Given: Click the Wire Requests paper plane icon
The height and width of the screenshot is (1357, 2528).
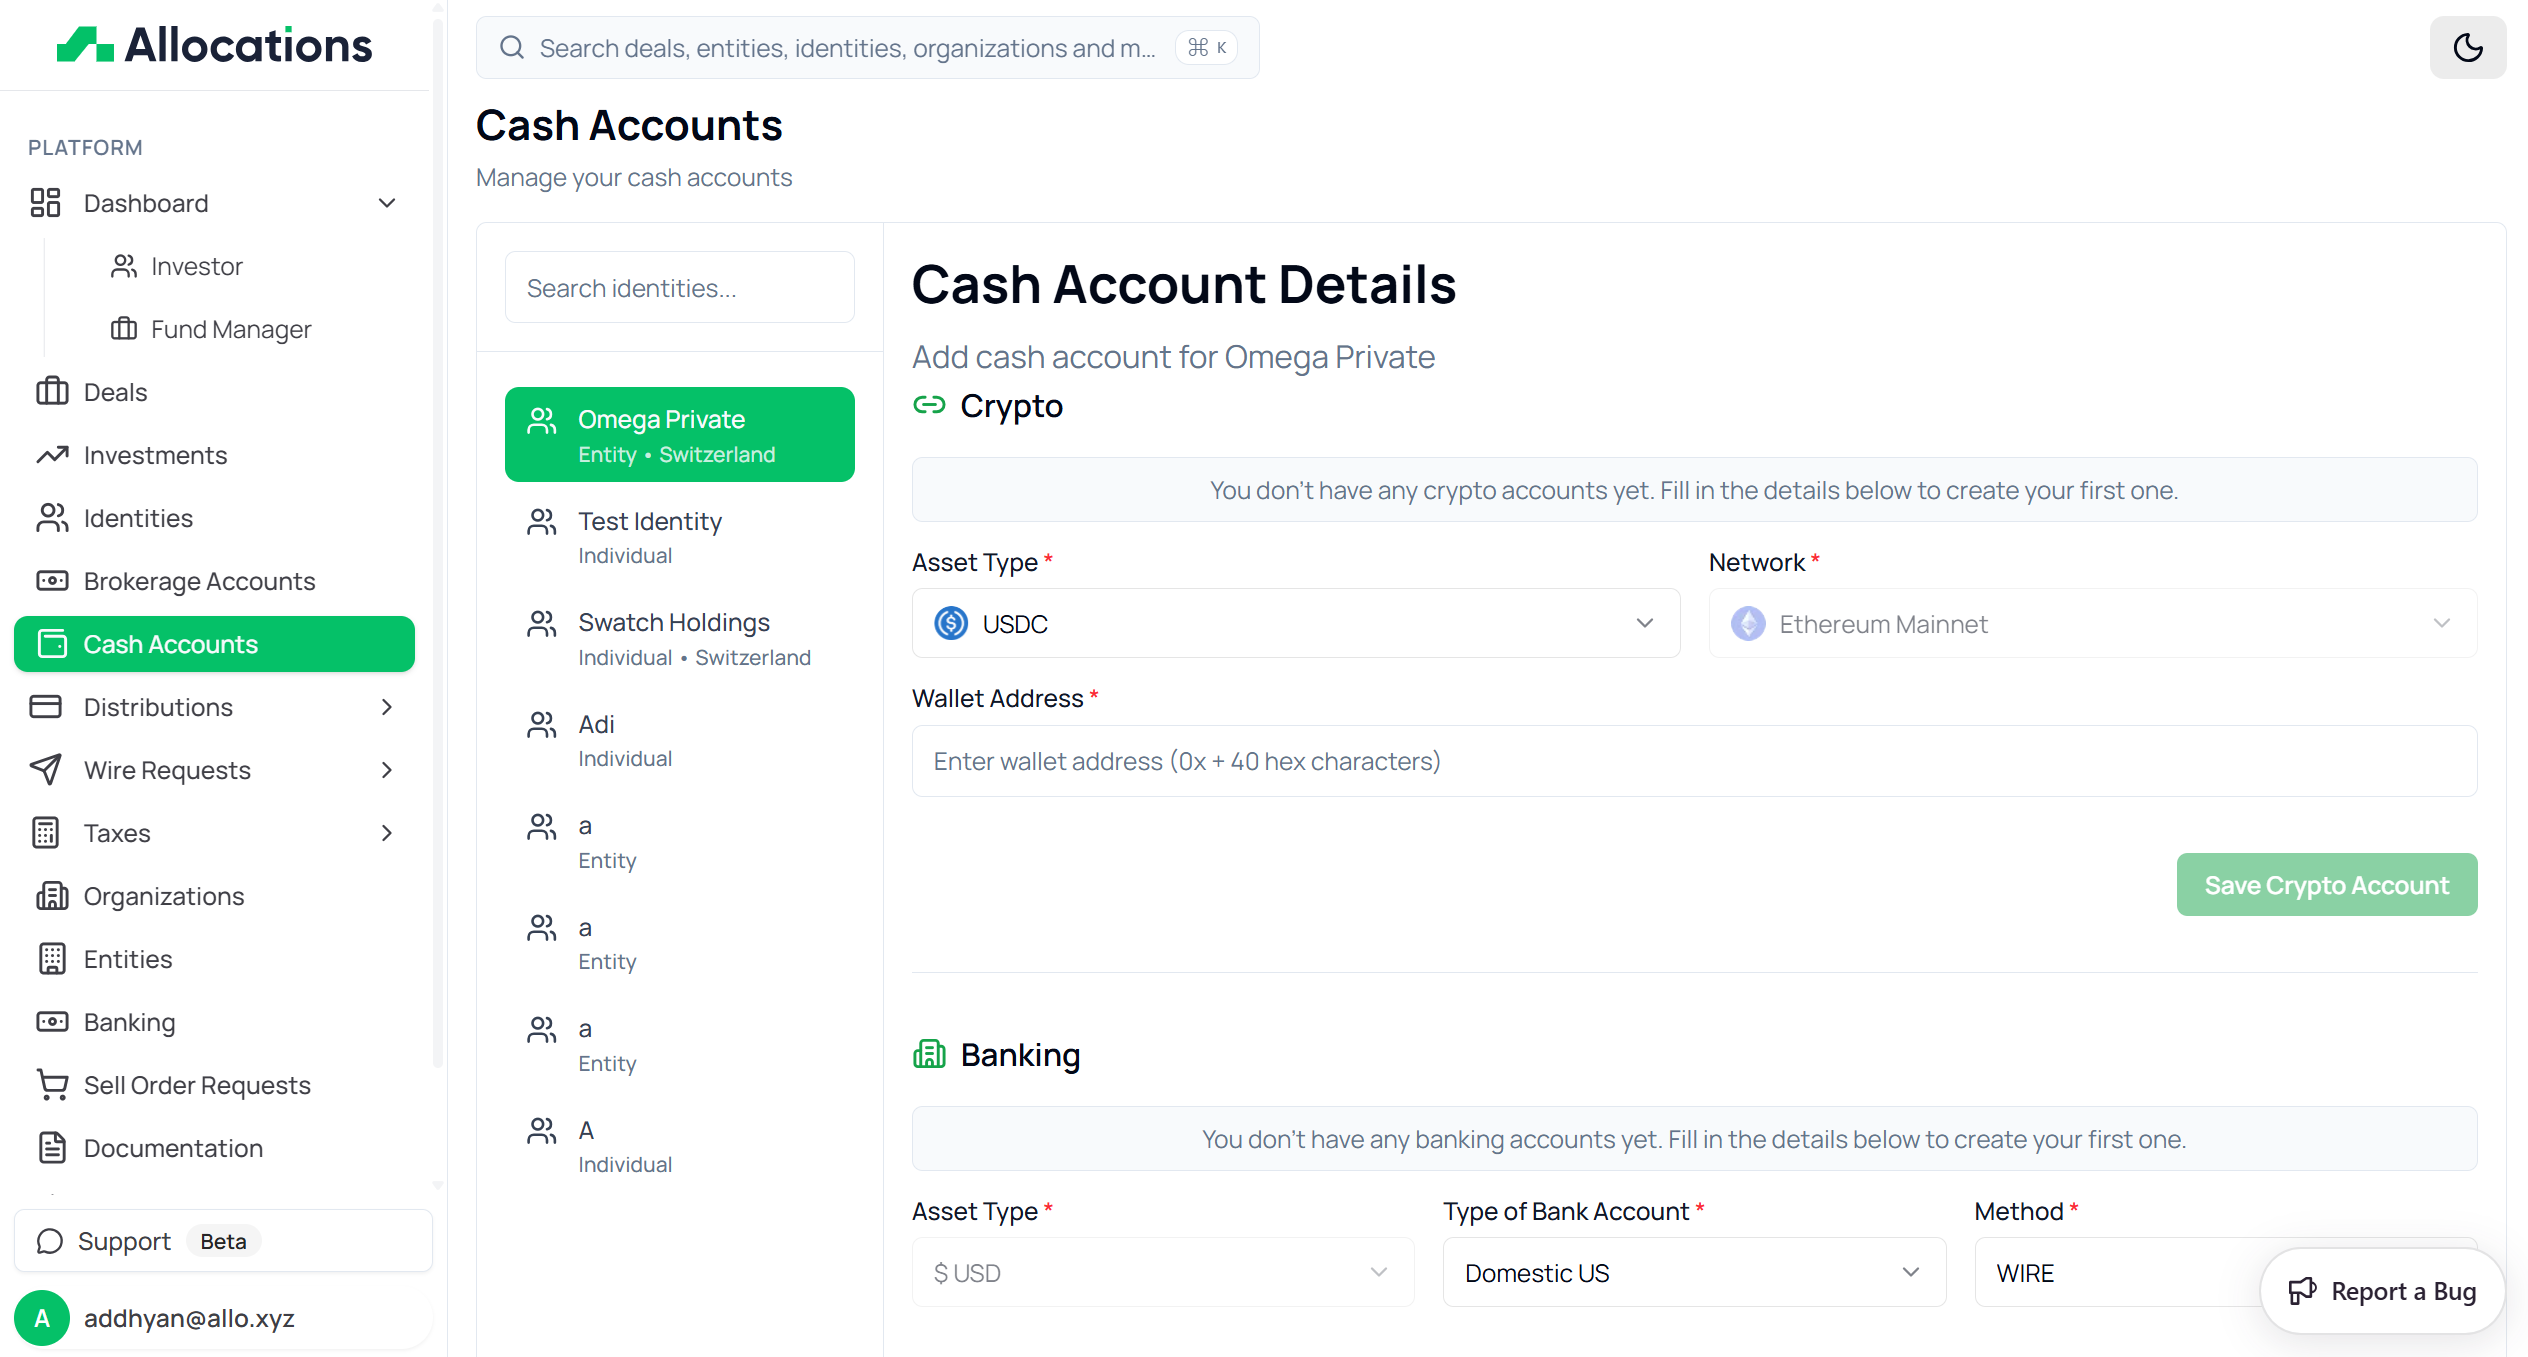Looking at the screenshot, I should [46, 770].
